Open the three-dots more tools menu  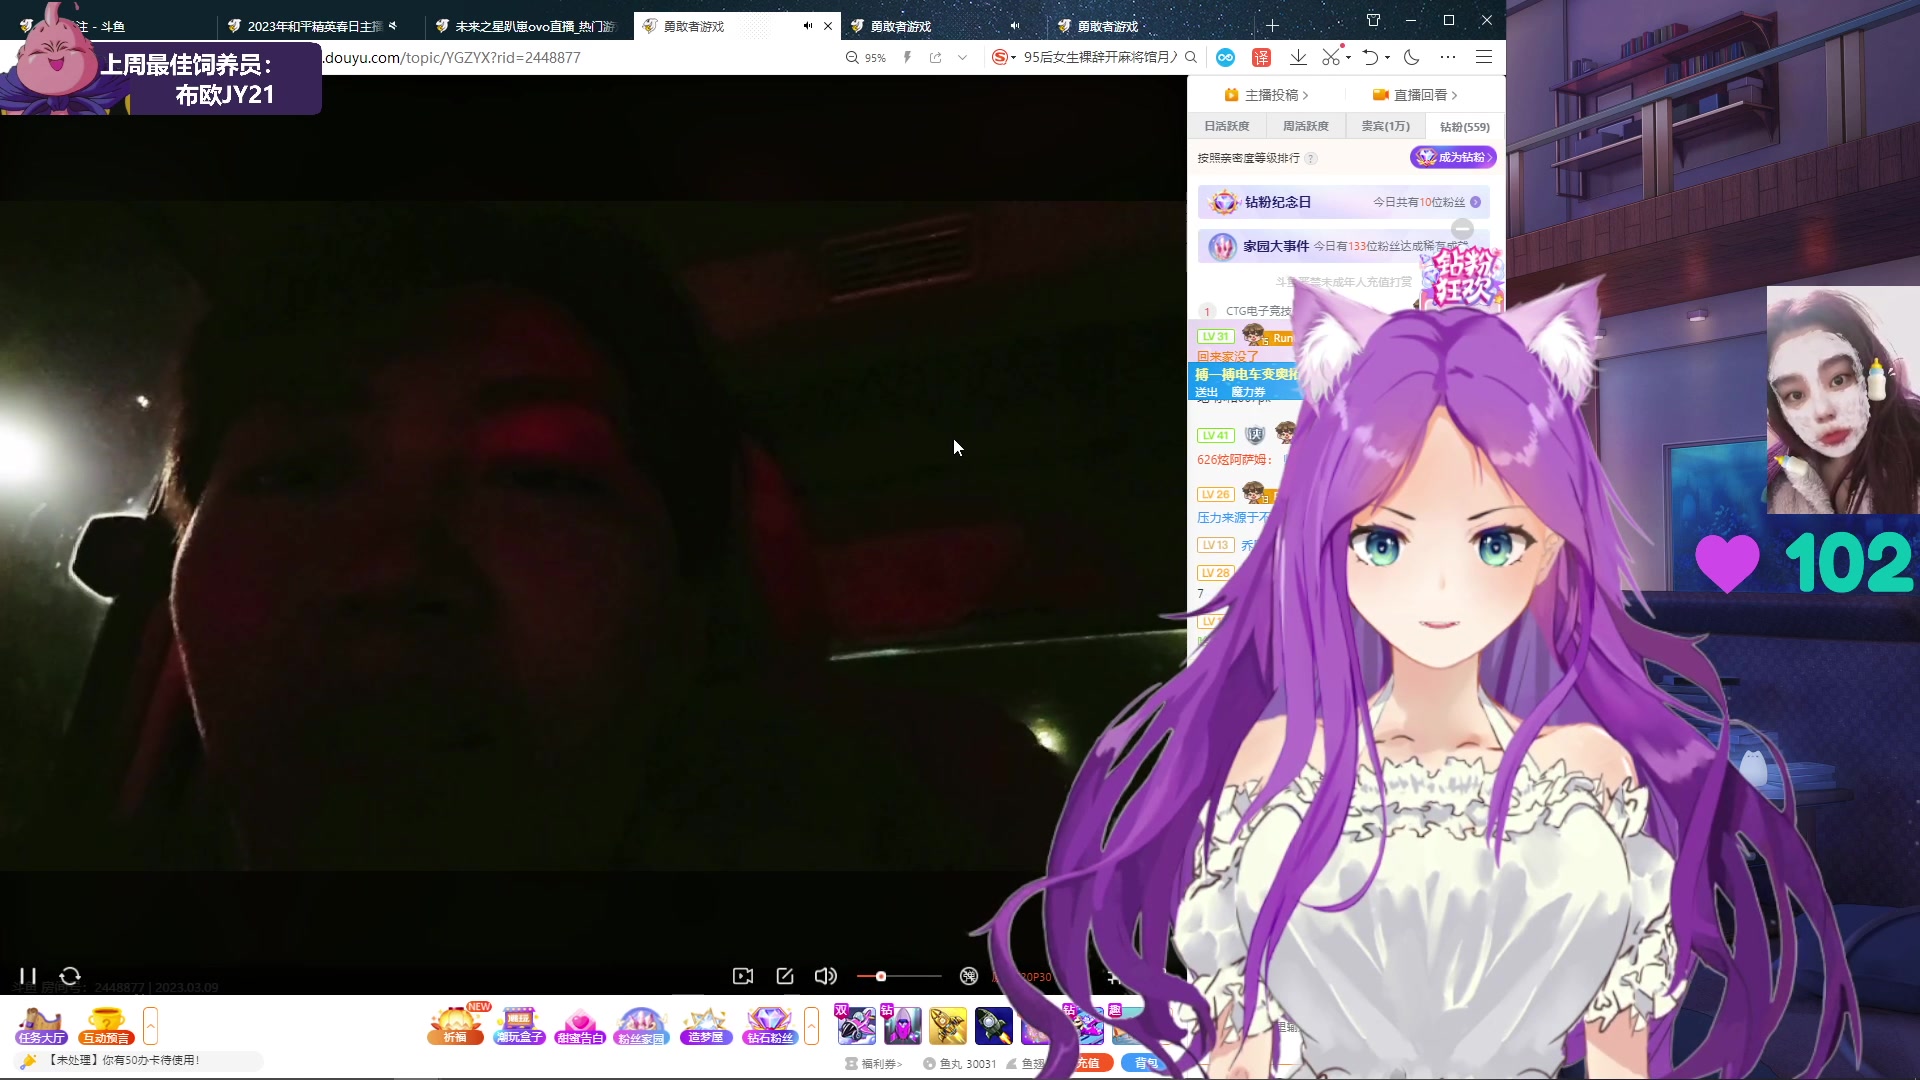pyautogui.click(x=1448, y=58)
